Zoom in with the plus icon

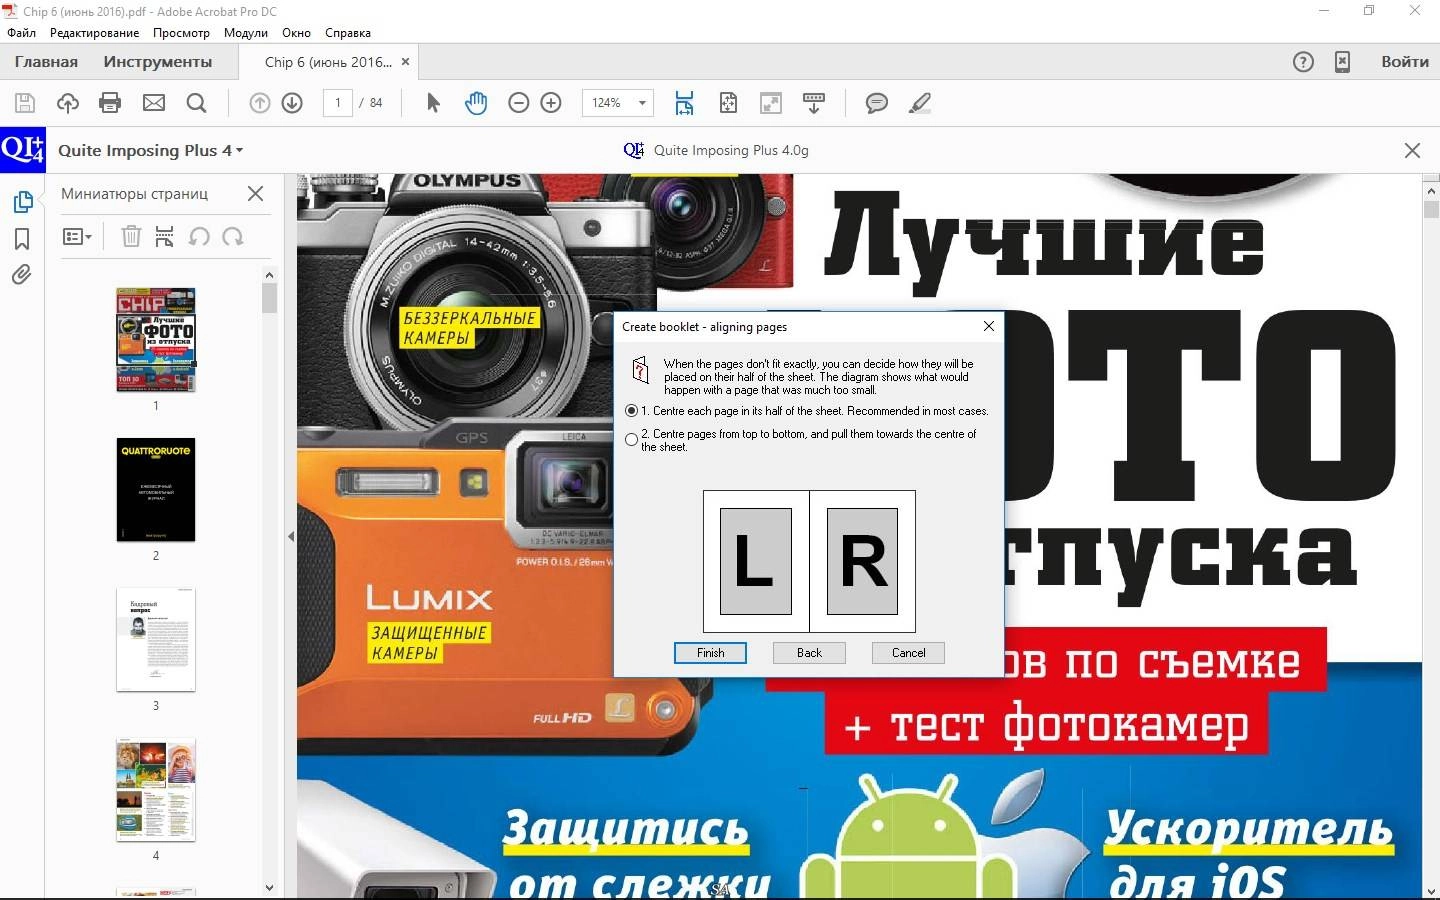pos(551,103)
